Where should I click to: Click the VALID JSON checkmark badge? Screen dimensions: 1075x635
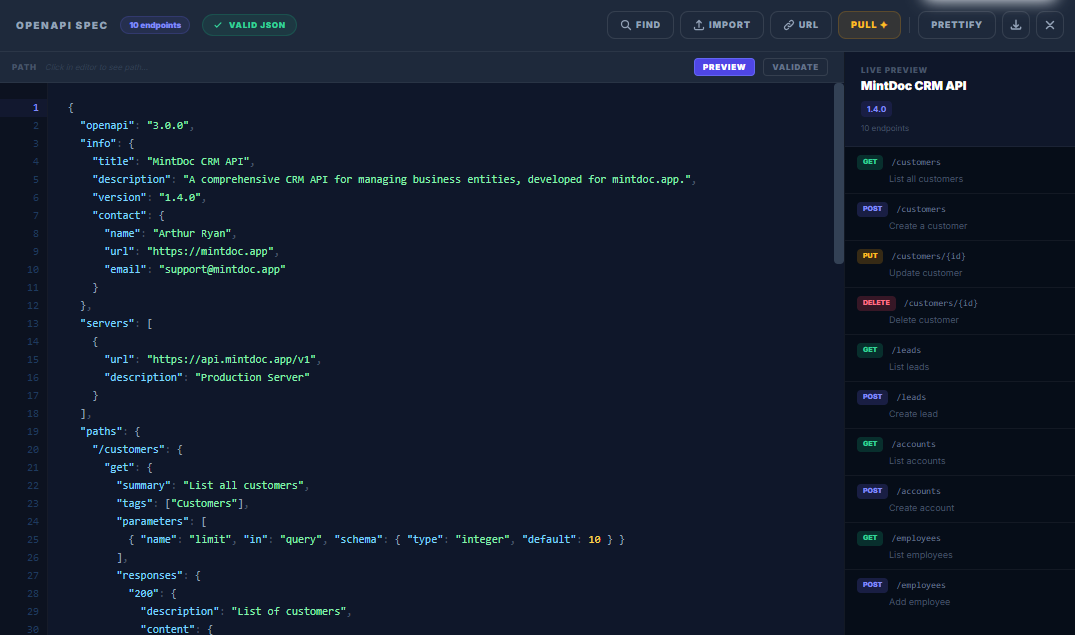click(248, 24)
